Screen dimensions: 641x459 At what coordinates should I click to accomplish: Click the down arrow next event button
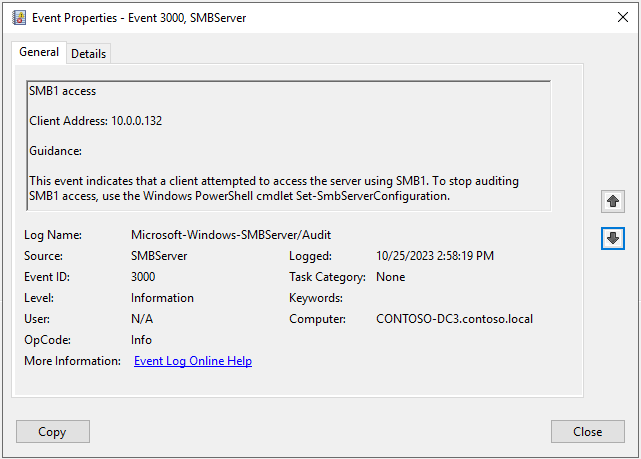tap(613, 238)
